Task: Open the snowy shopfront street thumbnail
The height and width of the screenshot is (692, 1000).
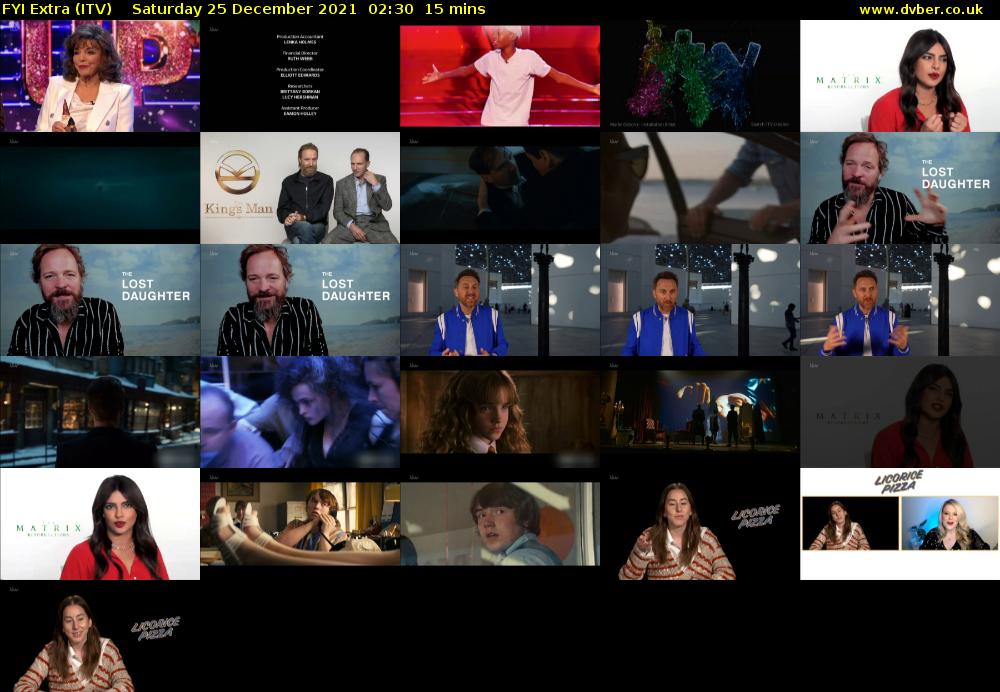Action: pyautogui.click(x=99, y=412)
